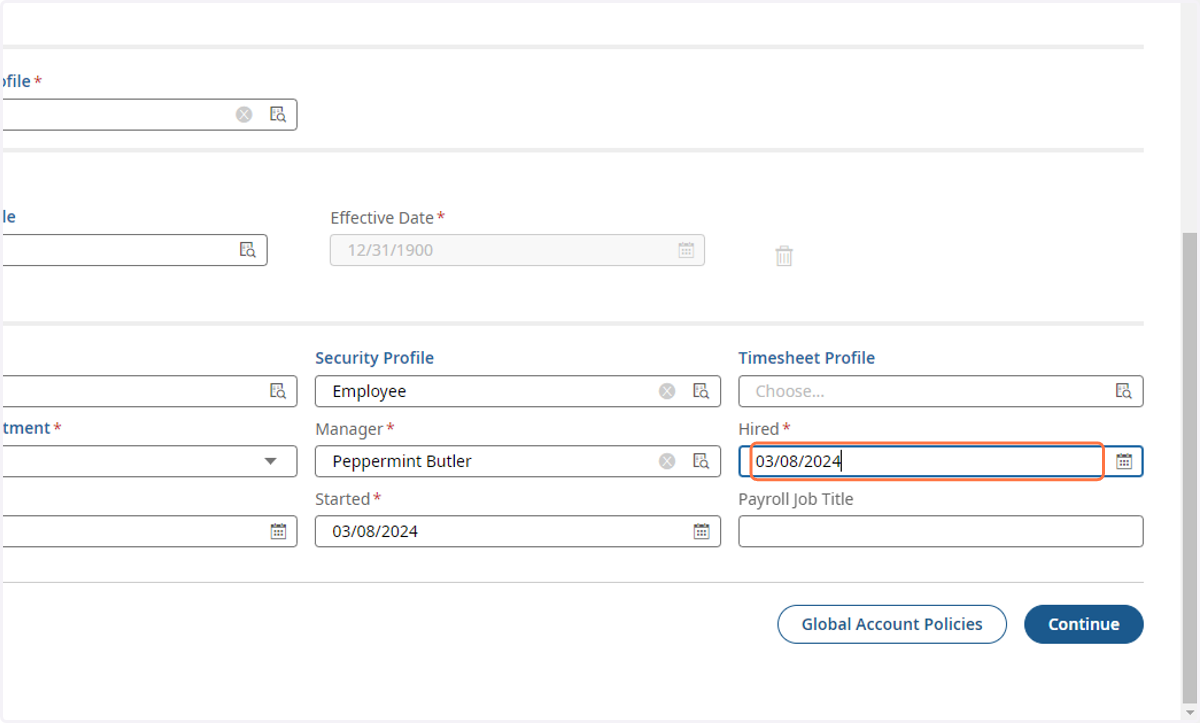The height and width of the screenshot is (723, 1200).
Task: Click the Timesheet Profile Choose field
Action: coord(941,391)
